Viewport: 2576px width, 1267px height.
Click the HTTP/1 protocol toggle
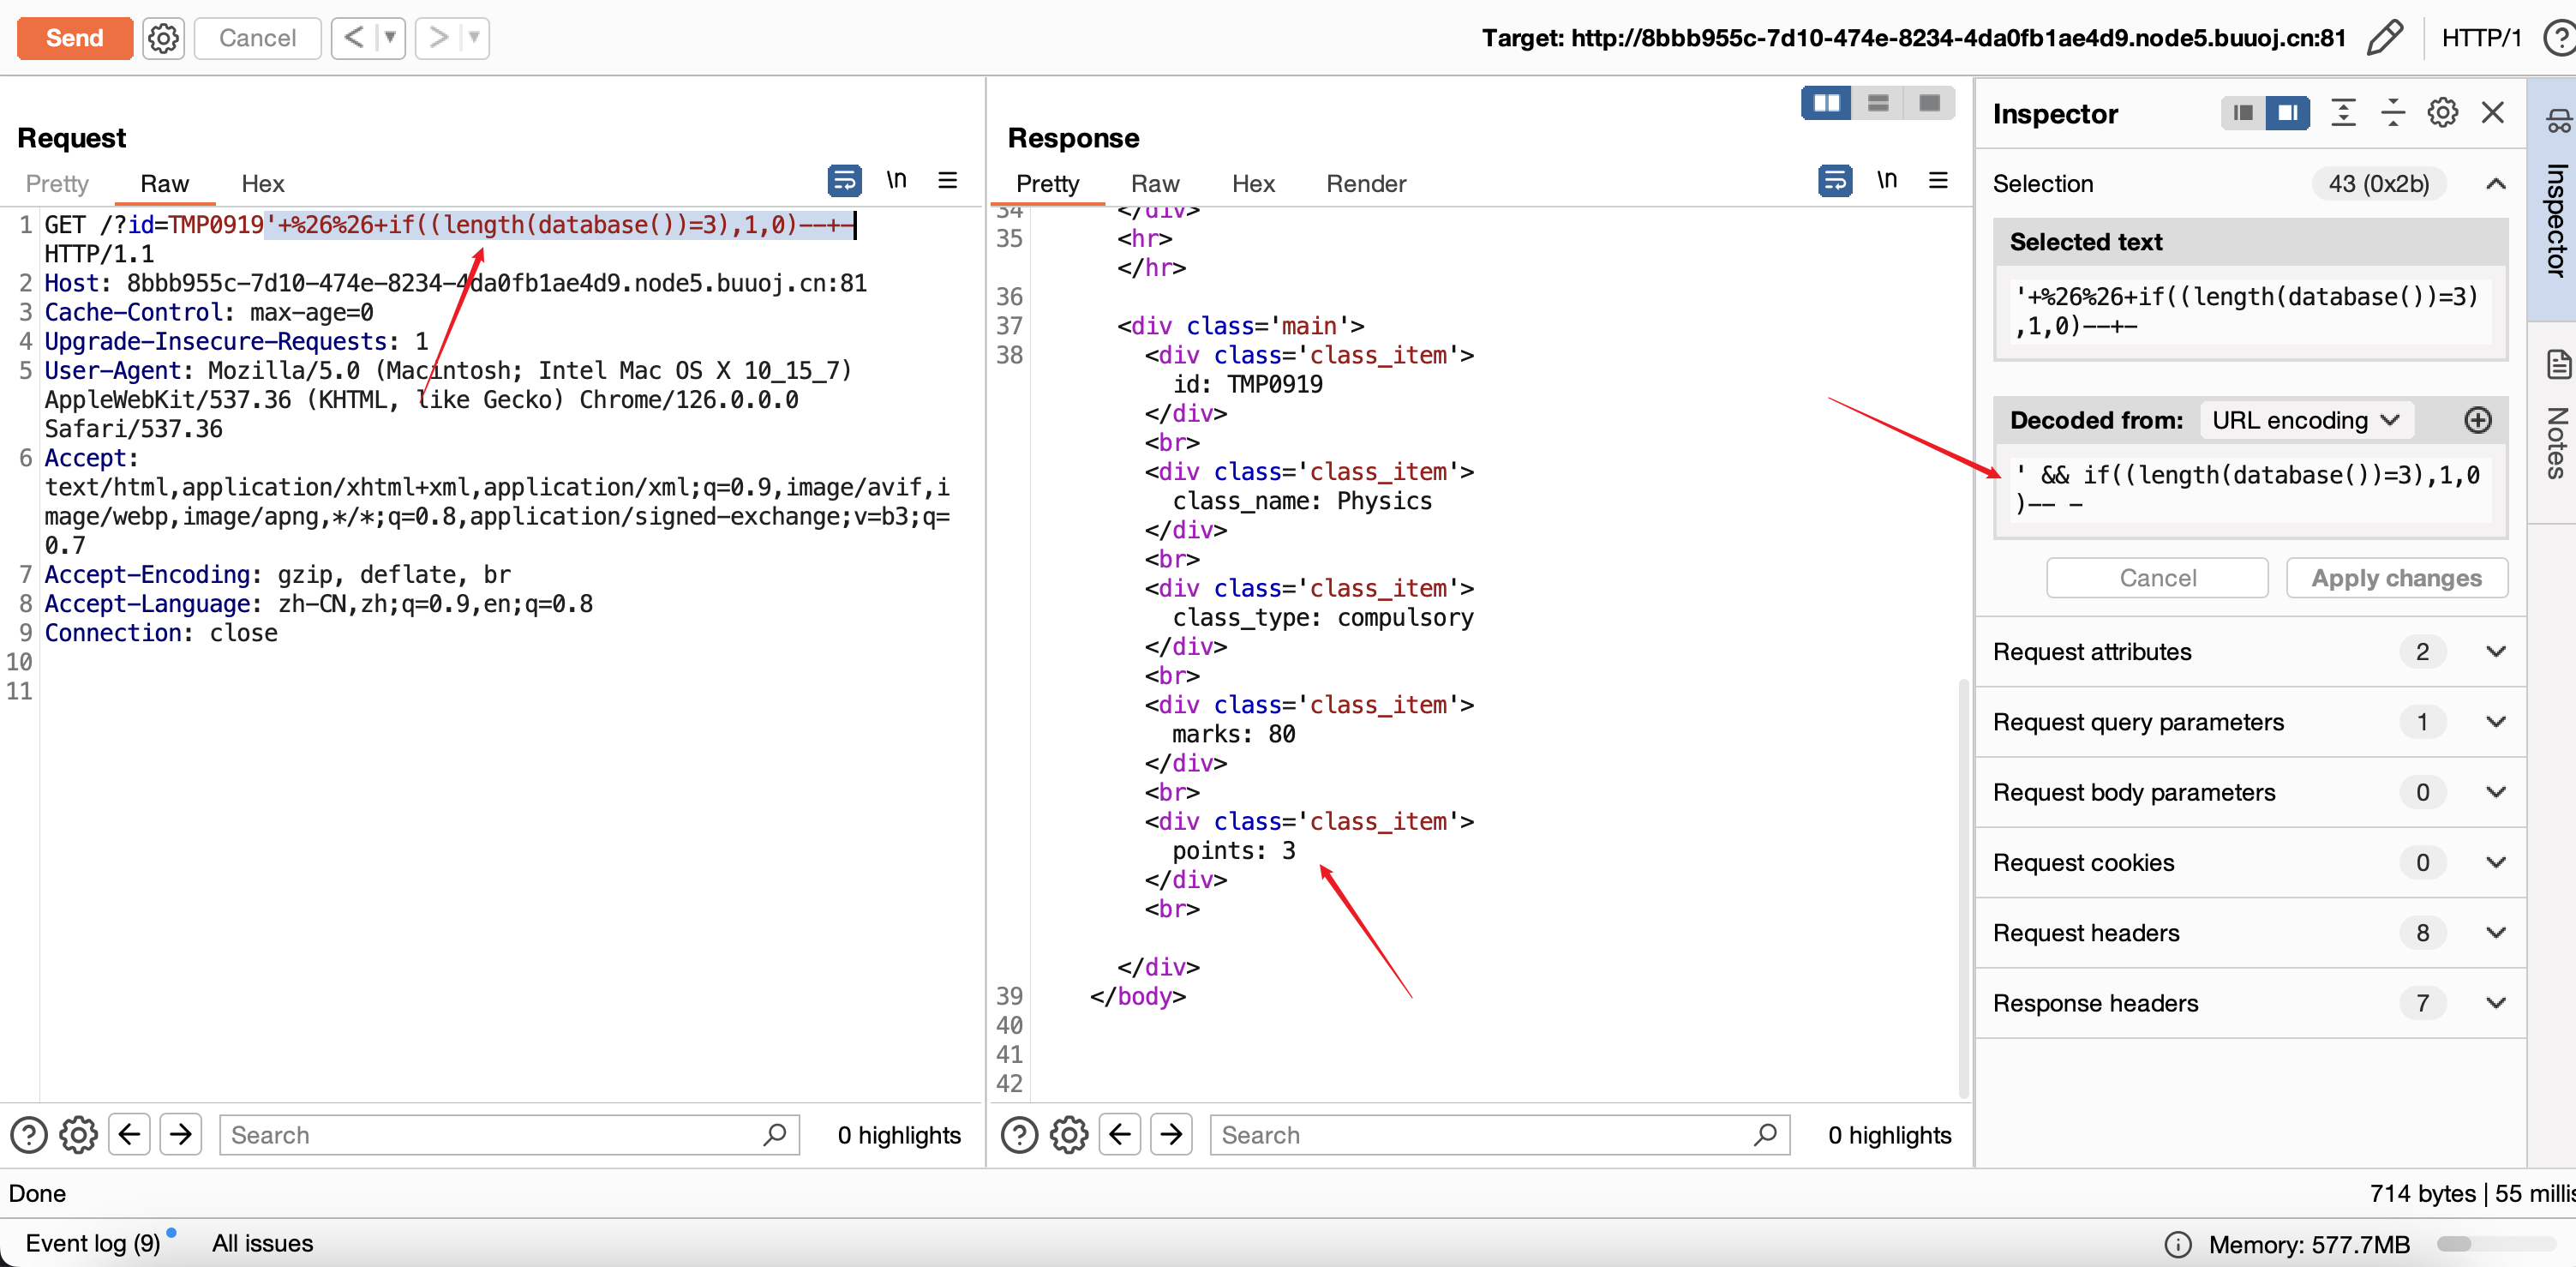(2481, 38)
